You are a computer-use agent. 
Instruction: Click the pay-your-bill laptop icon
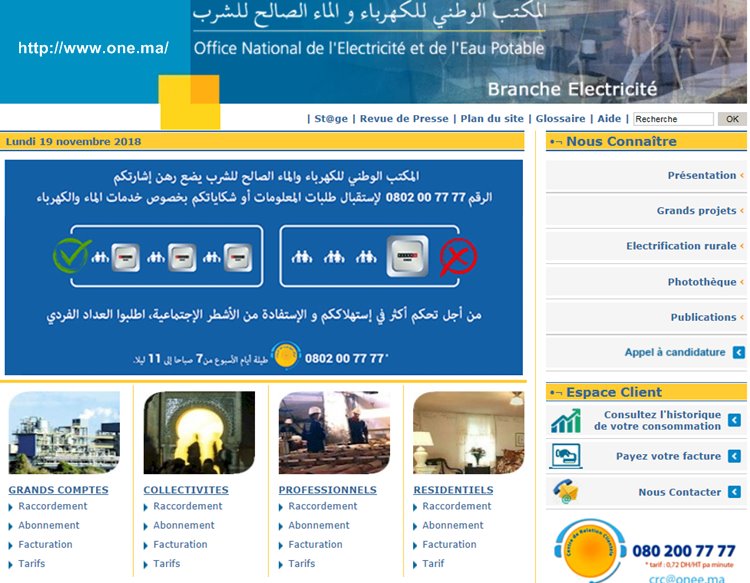coord(565,456)
